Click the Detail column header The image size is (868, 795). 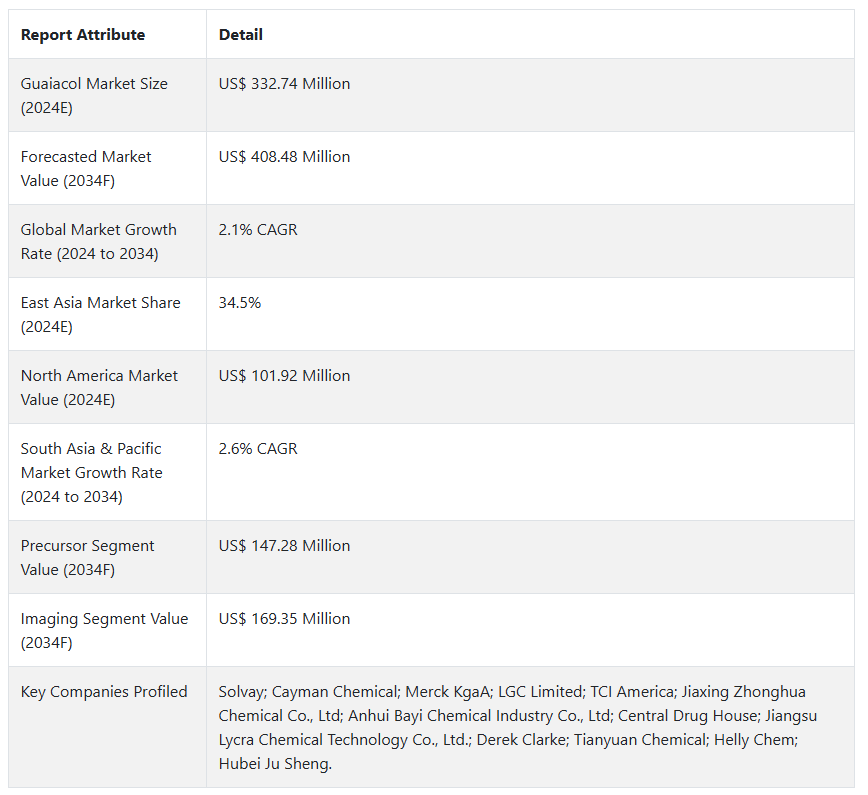(241, 35)
